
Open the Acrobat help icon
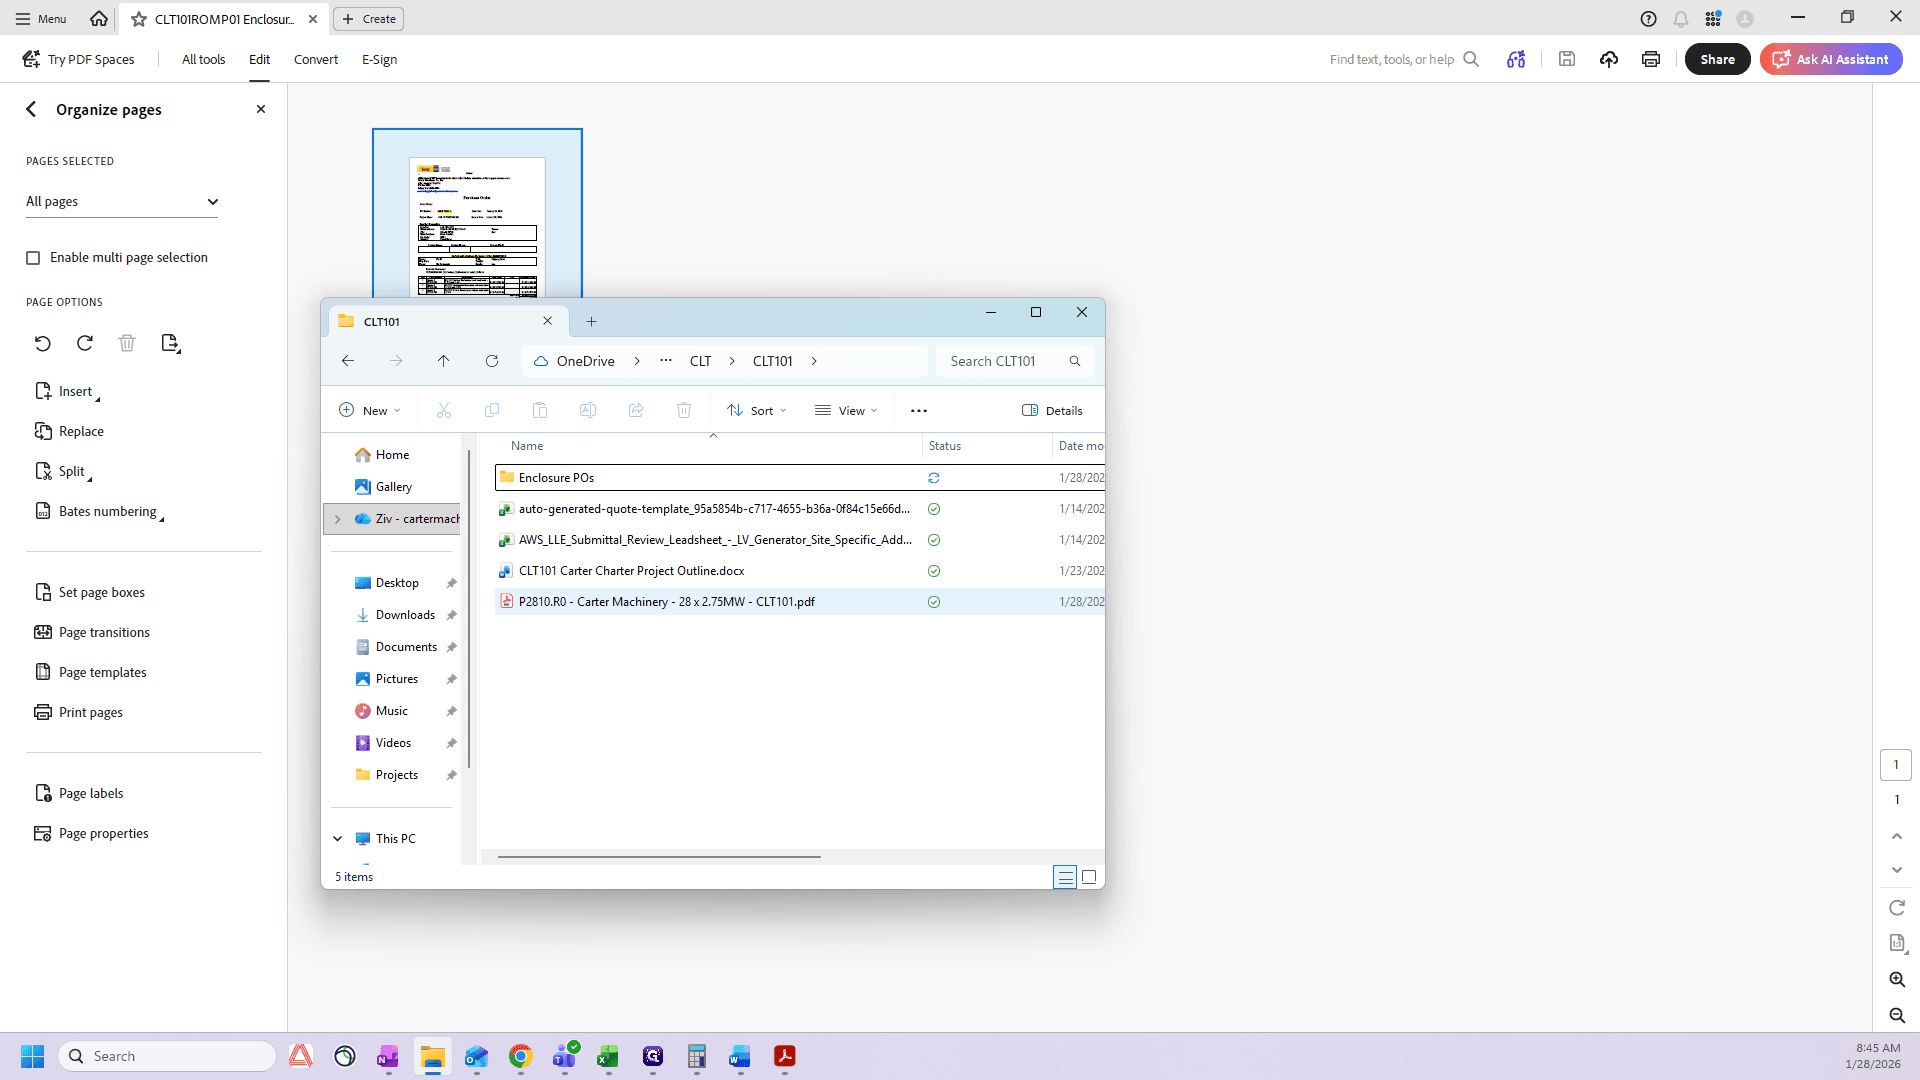click(x=1649, y=18)
